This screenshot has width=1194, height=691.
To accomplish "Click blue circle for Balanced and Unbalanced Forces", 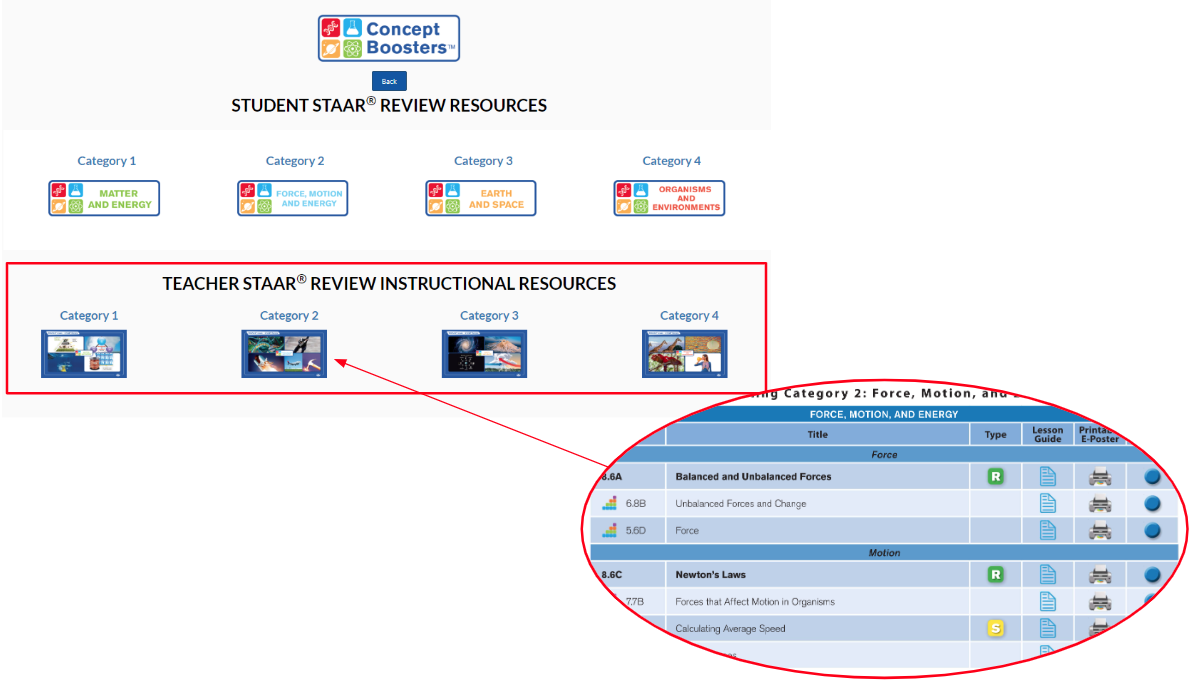I will pyautogui.click(x=1152, y=477).
